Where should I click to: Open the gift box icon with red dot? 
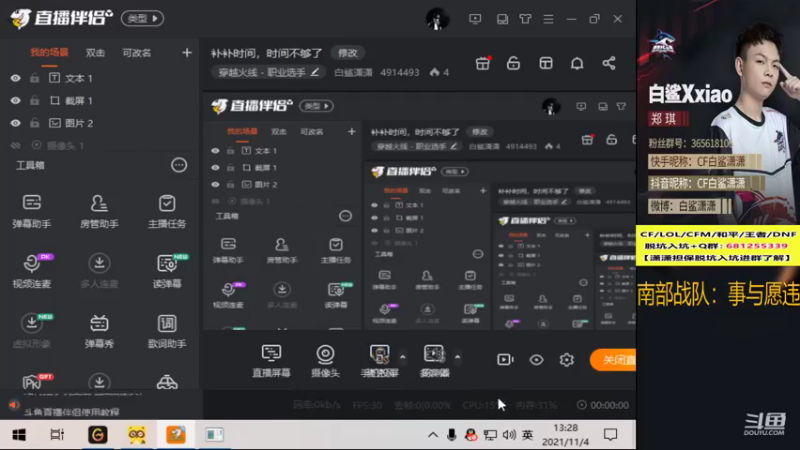point(483,63)
